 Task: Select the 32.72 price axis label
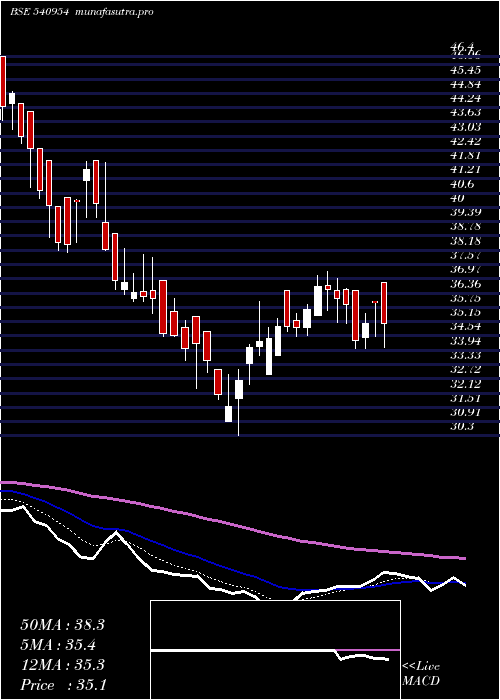(466, 370)
